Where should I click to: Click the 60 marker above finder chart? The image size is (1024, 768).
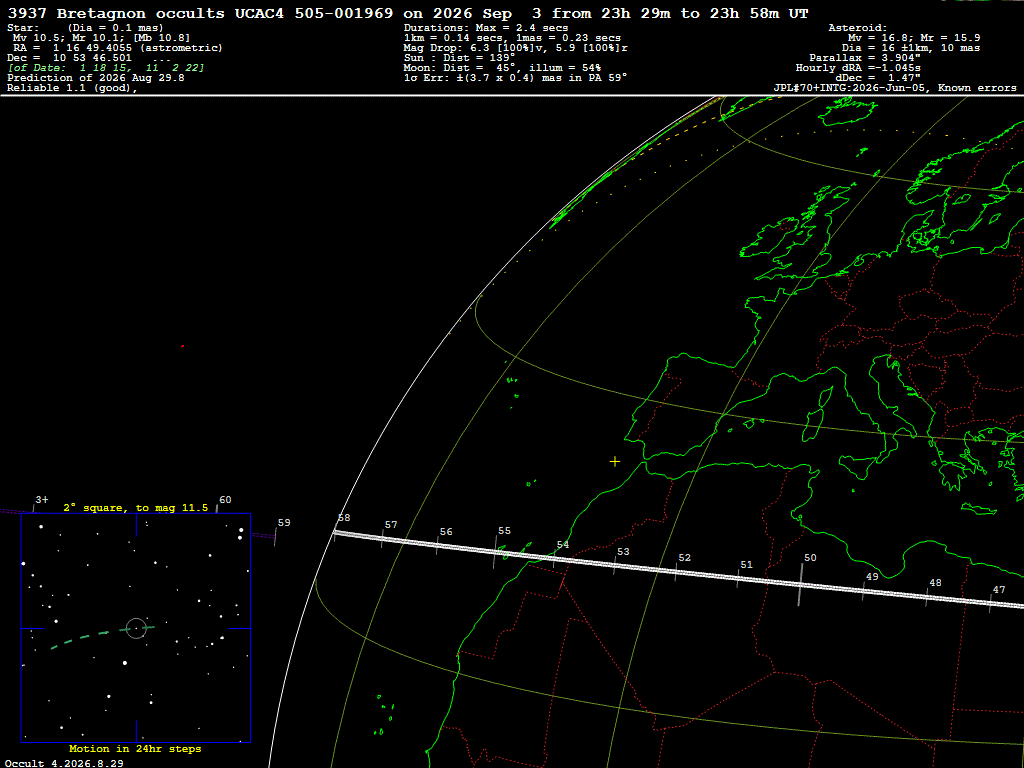coord(225,500)
